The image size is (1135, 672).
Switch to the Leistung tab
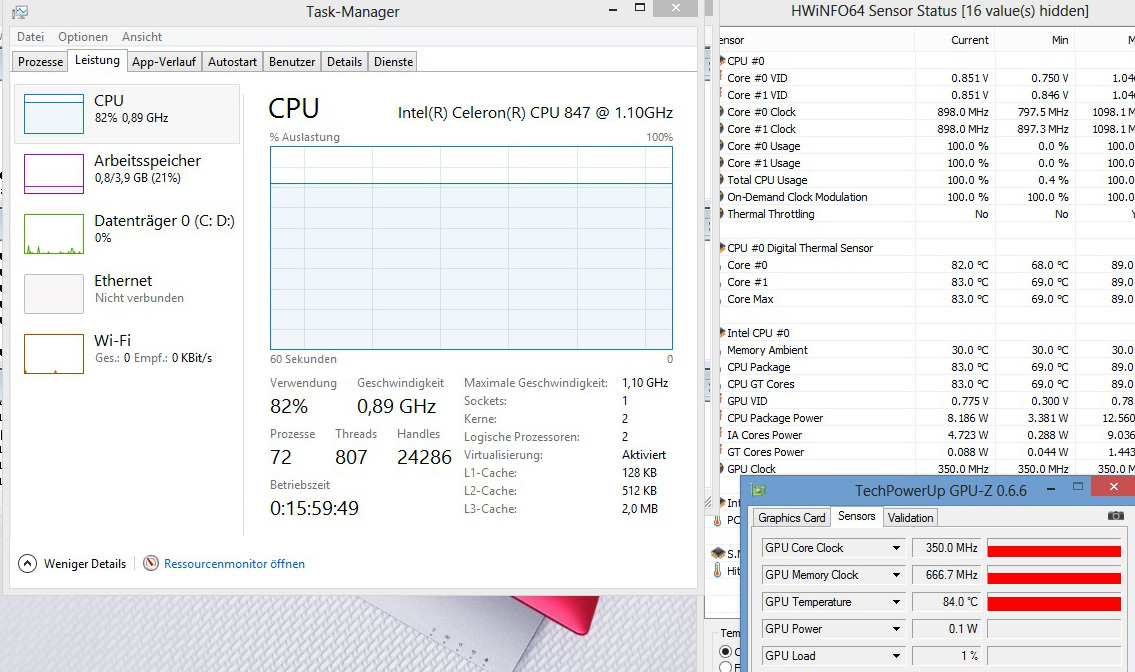pos(97,60)
